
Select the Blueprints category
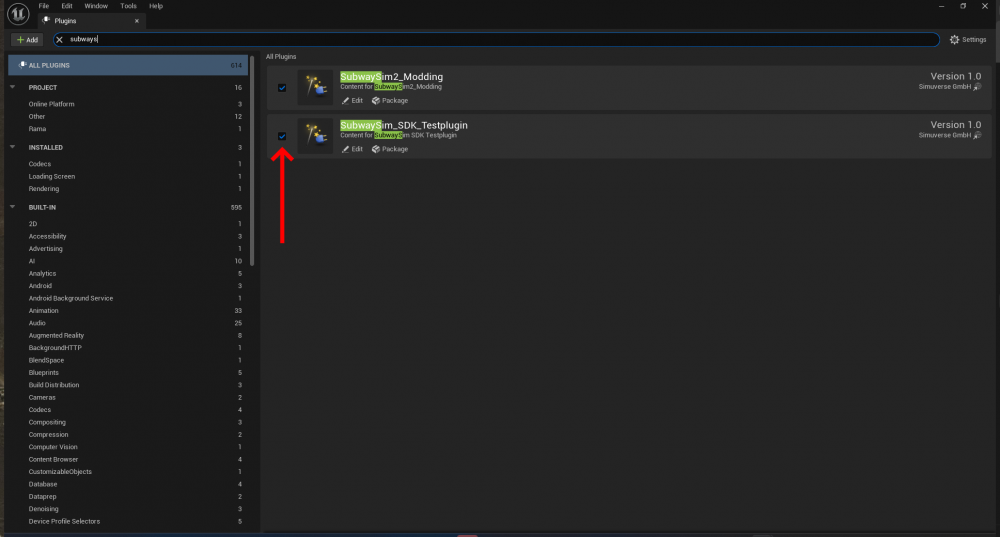43,372
